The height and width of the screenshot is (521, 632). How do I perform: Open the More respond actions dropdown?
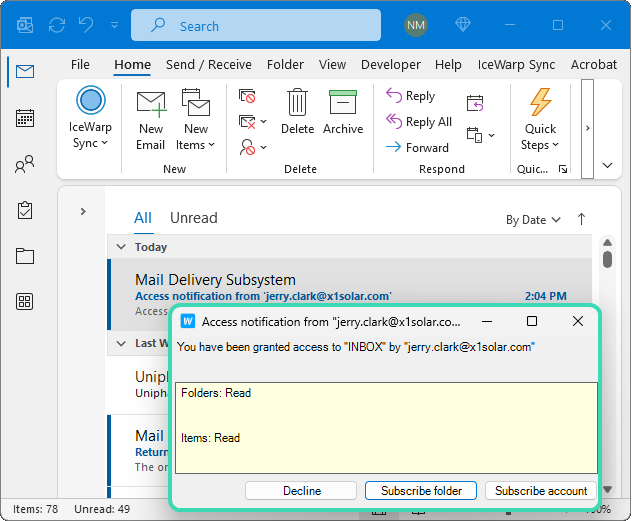click(x=480, y=135)
